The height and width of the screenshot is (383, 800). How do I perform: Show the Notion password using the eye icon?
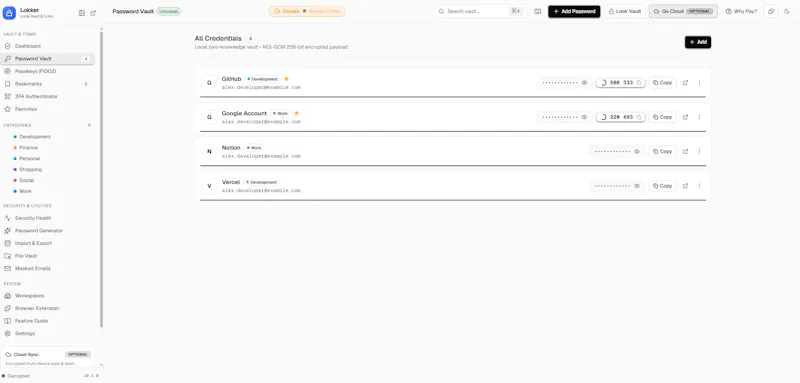(x=637, y=151)
